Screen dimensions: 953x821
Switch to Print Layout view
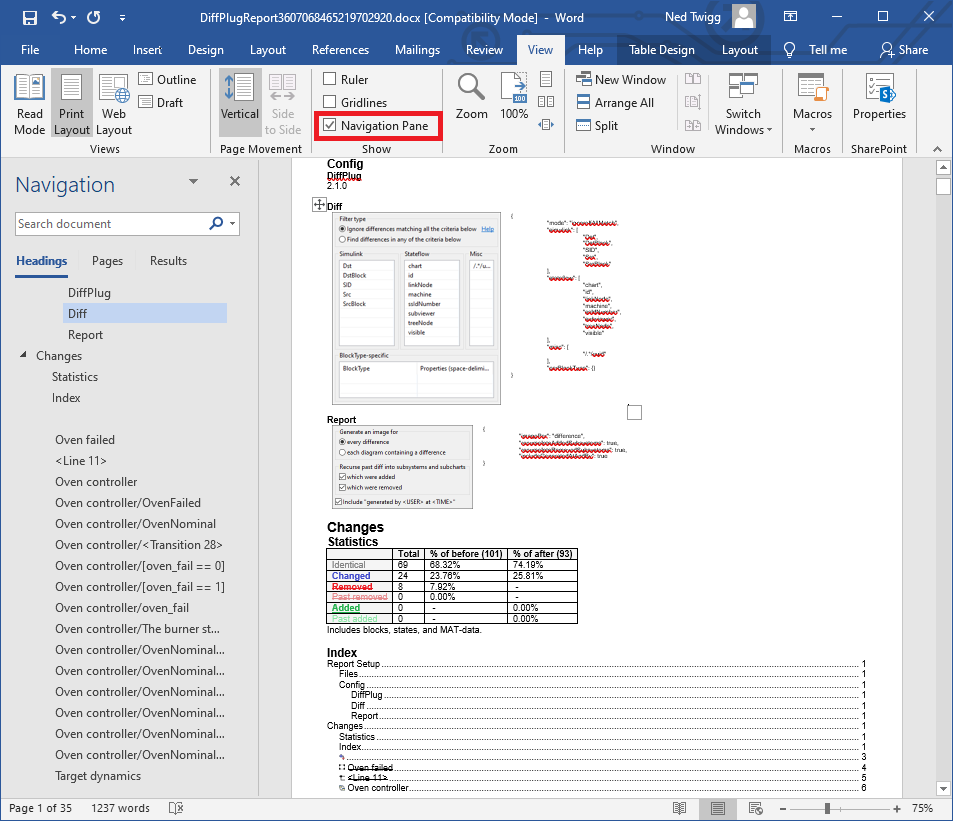(72, 105)
